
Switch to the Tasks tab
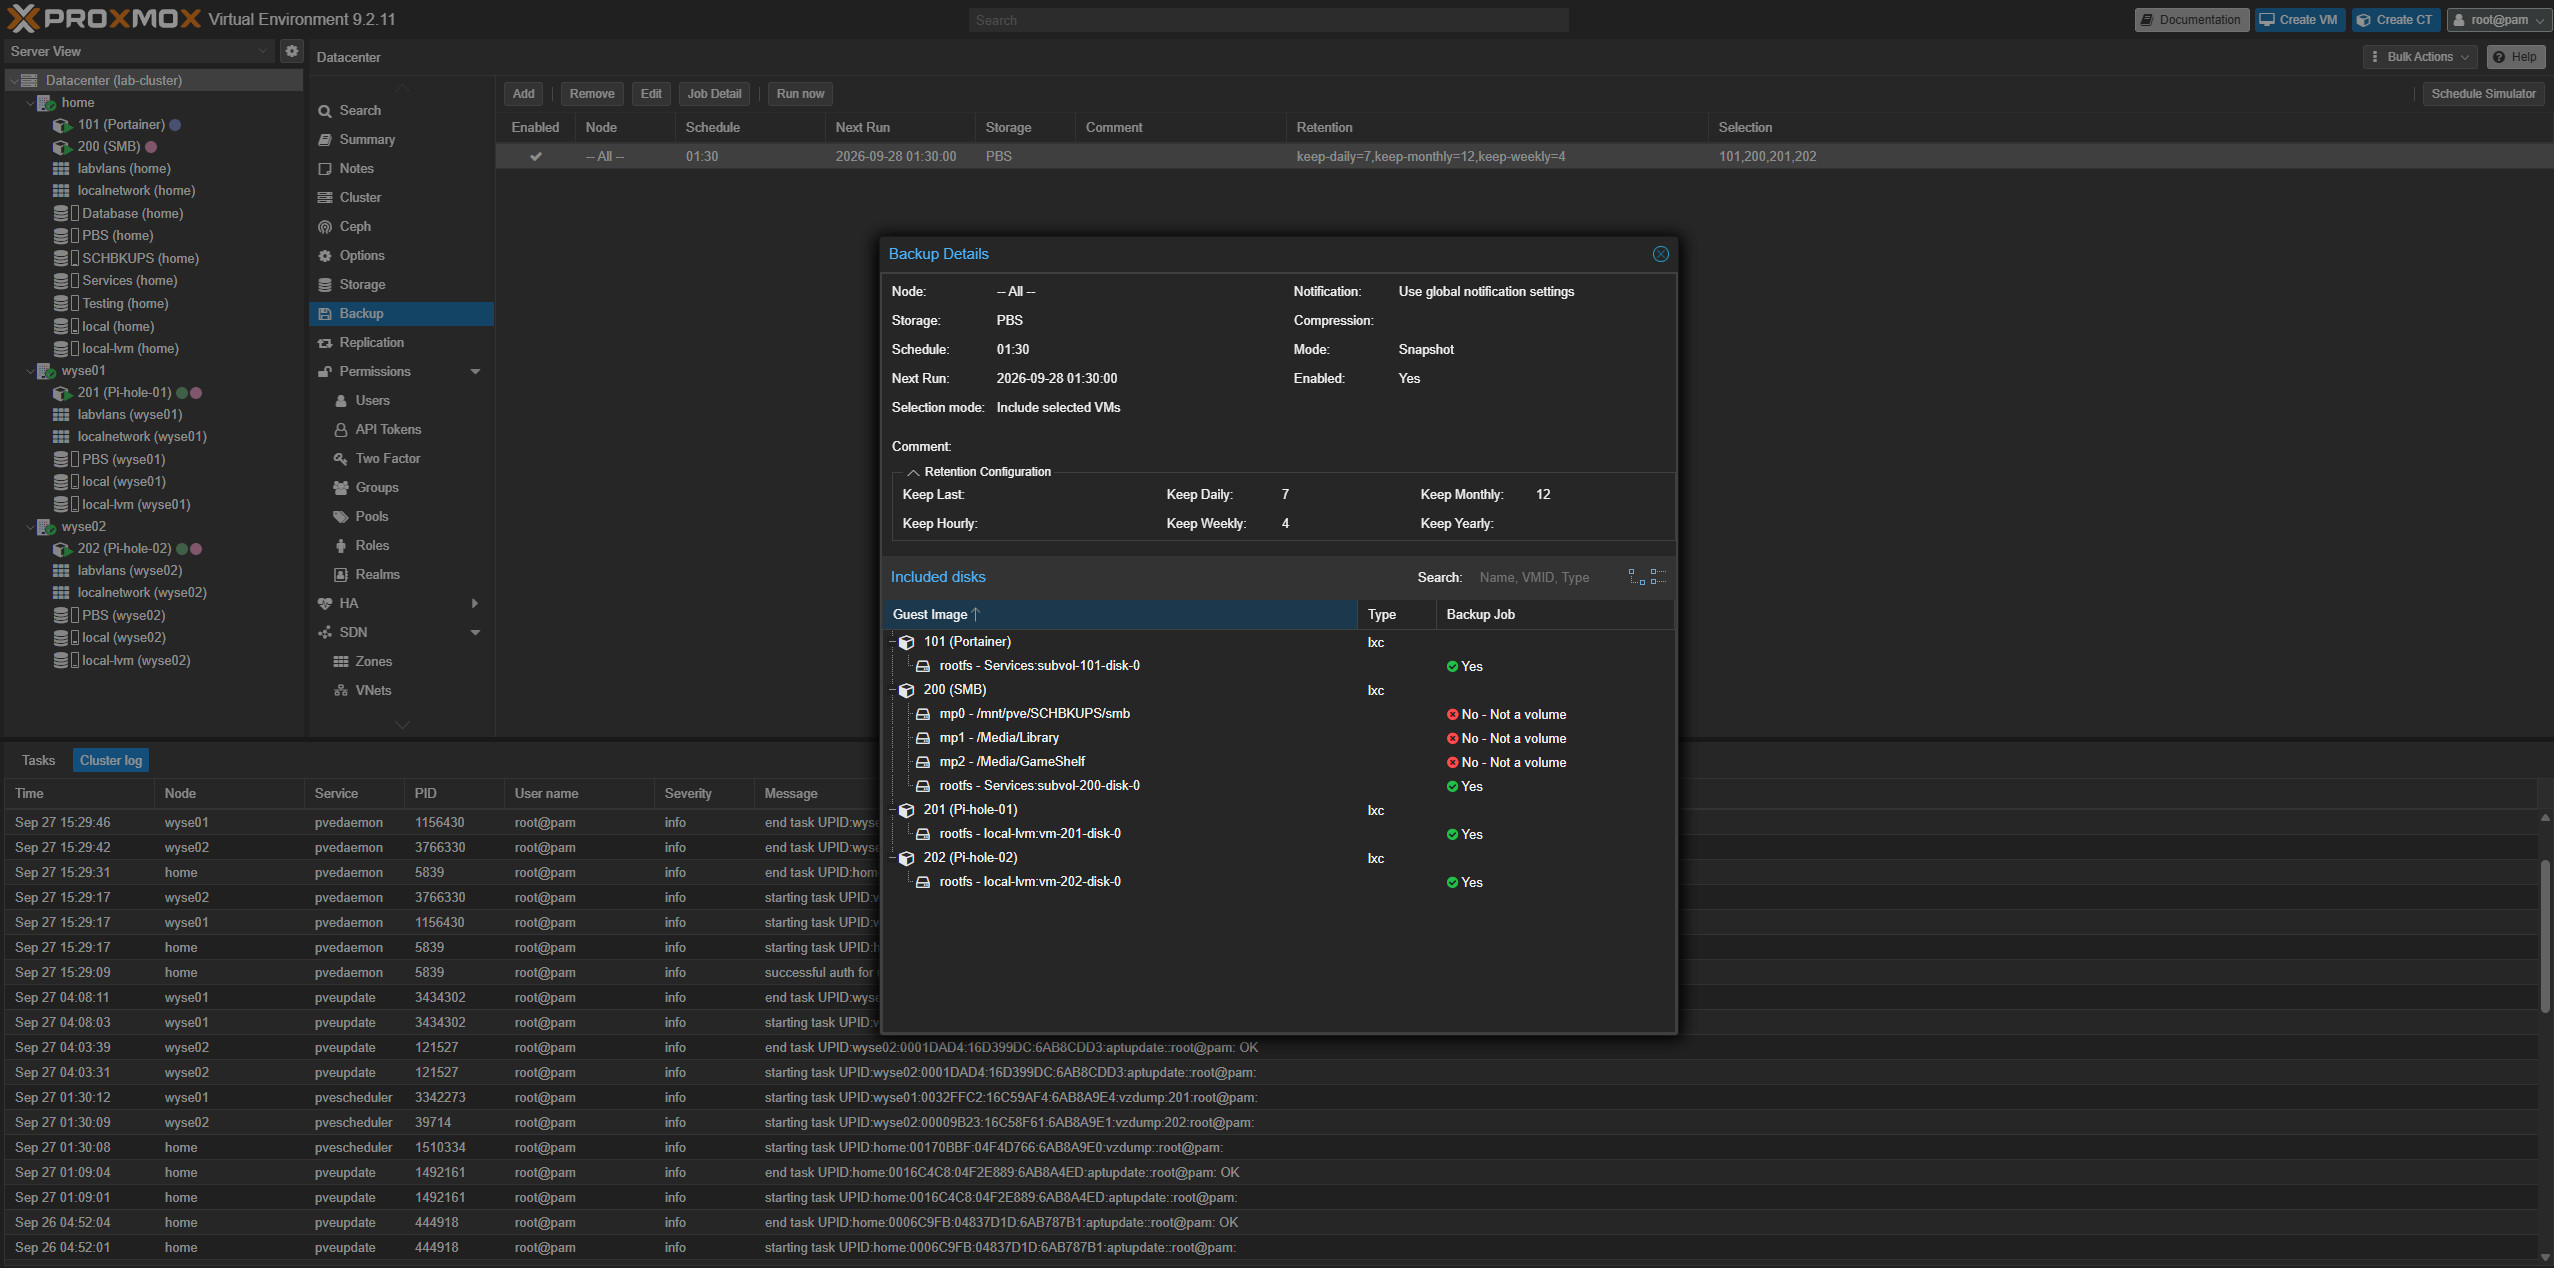(38, 760)
